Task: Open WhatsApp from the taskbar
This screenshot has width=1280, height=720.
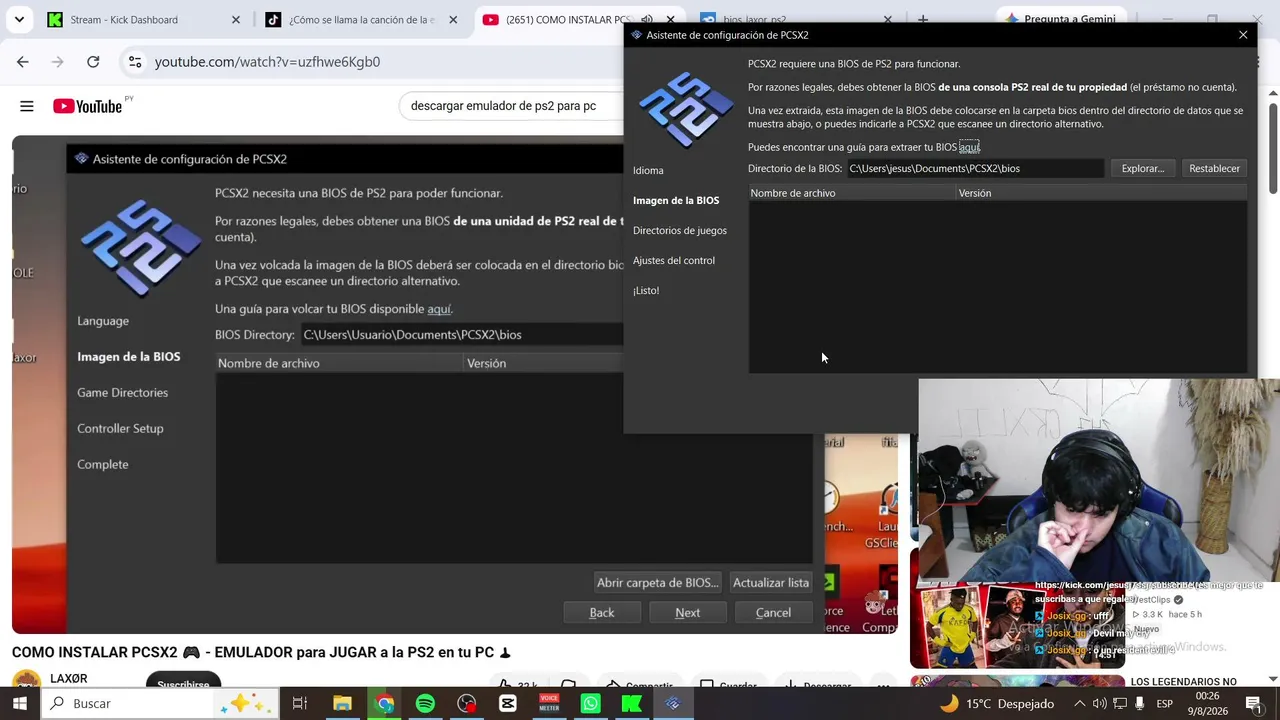Action: coord(590,703)
